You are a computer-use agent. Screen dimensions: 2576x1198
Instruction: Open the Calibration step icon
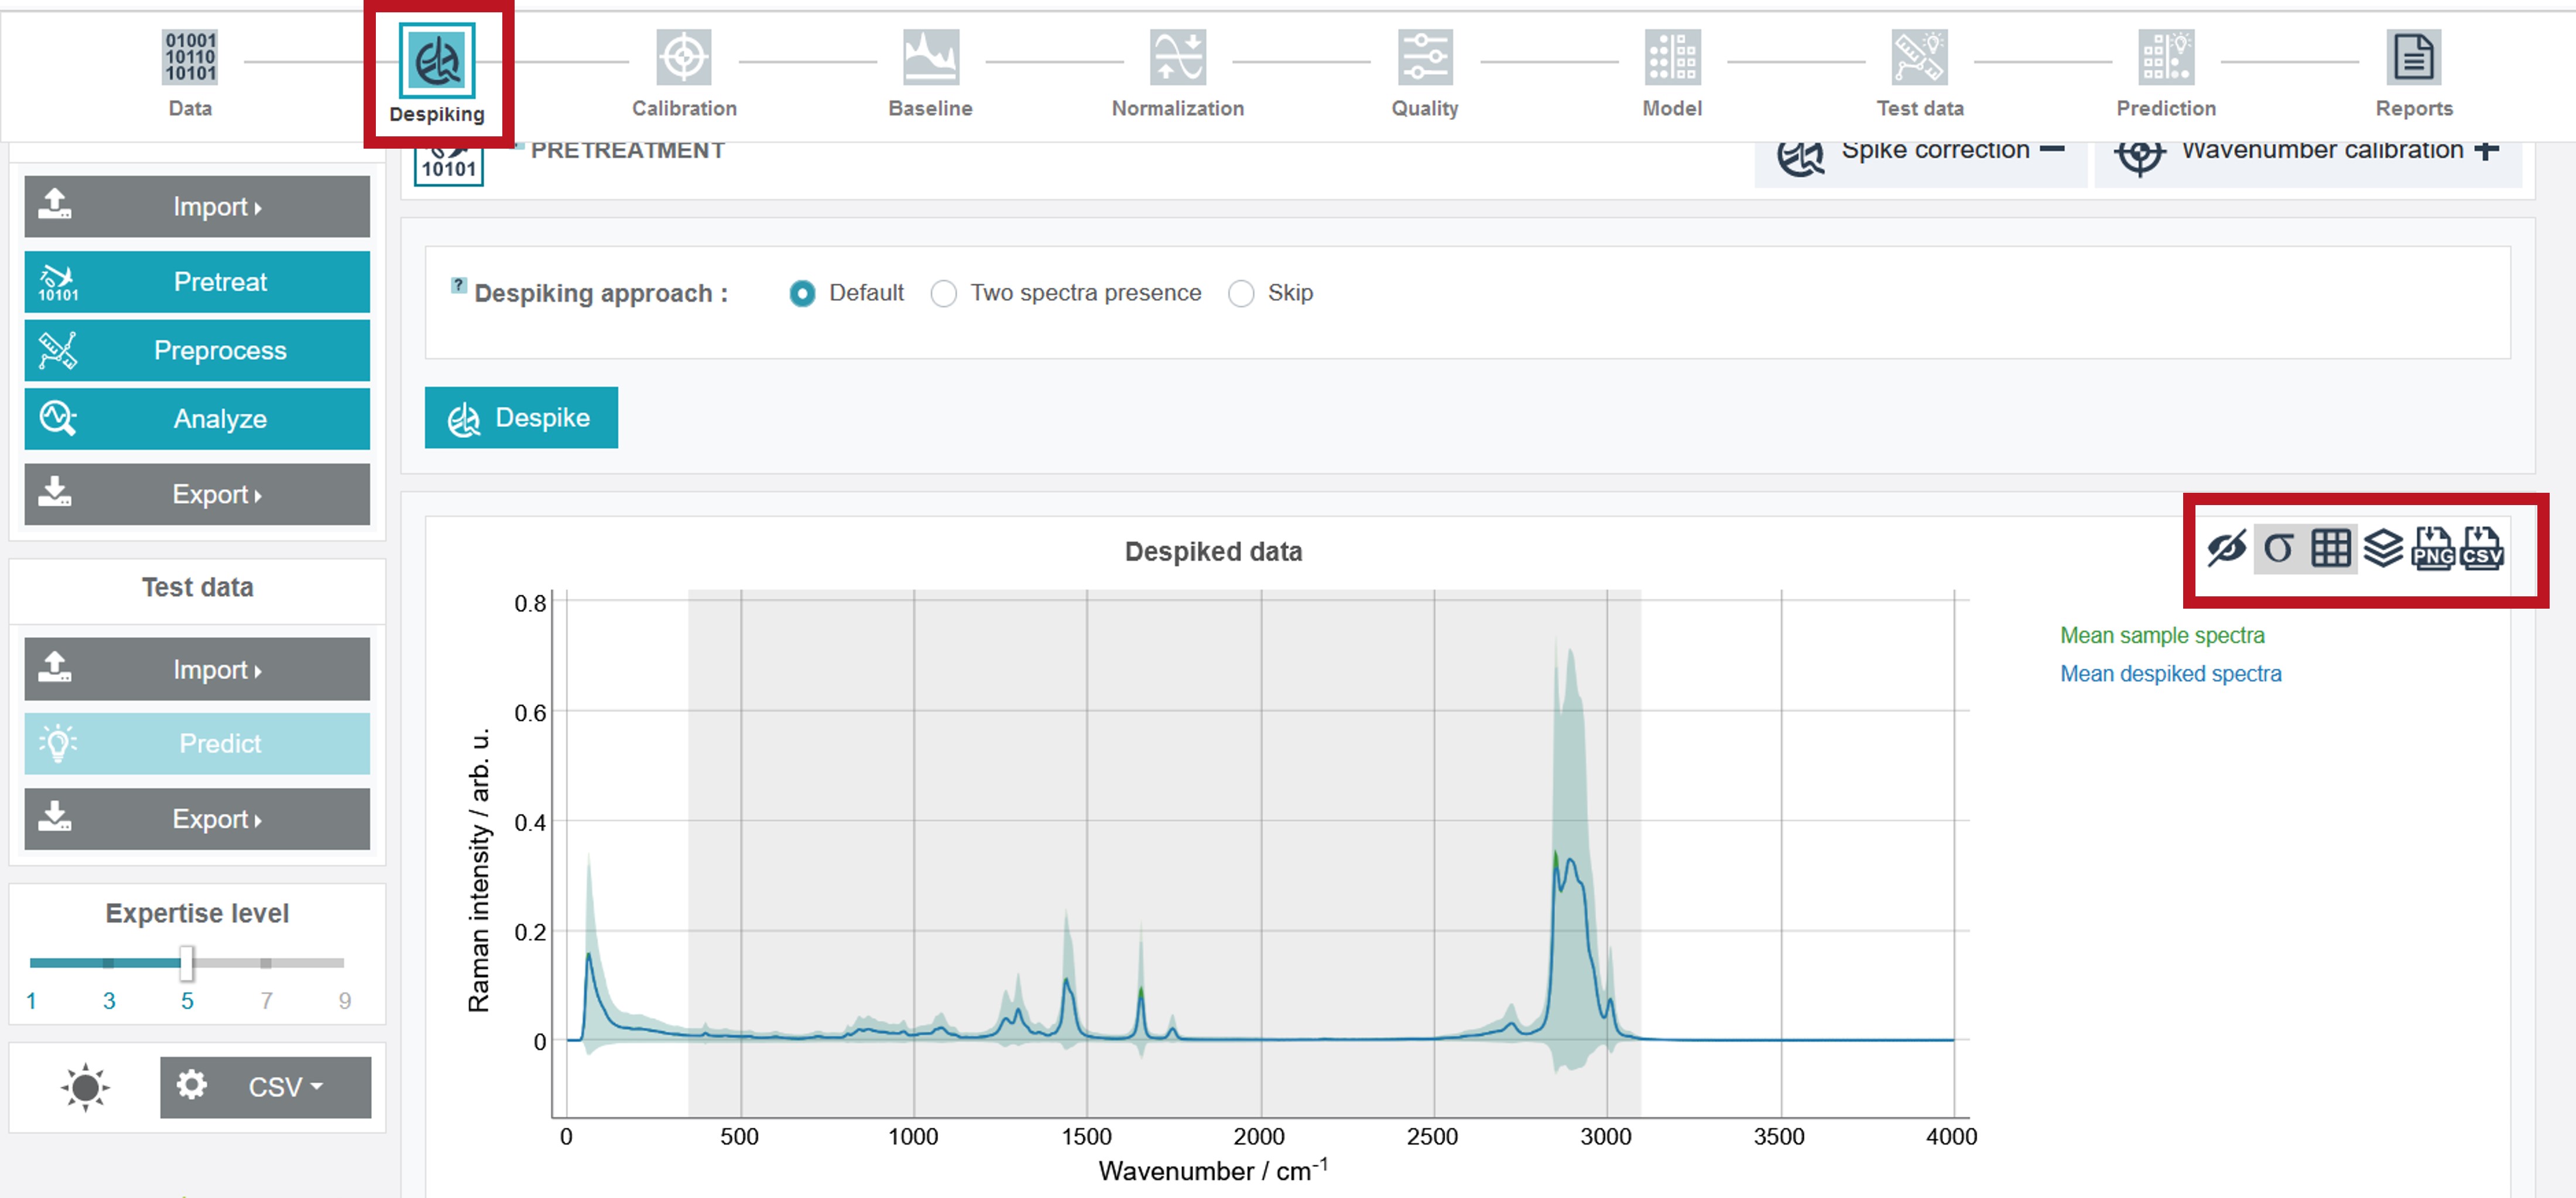click(684, 58)
